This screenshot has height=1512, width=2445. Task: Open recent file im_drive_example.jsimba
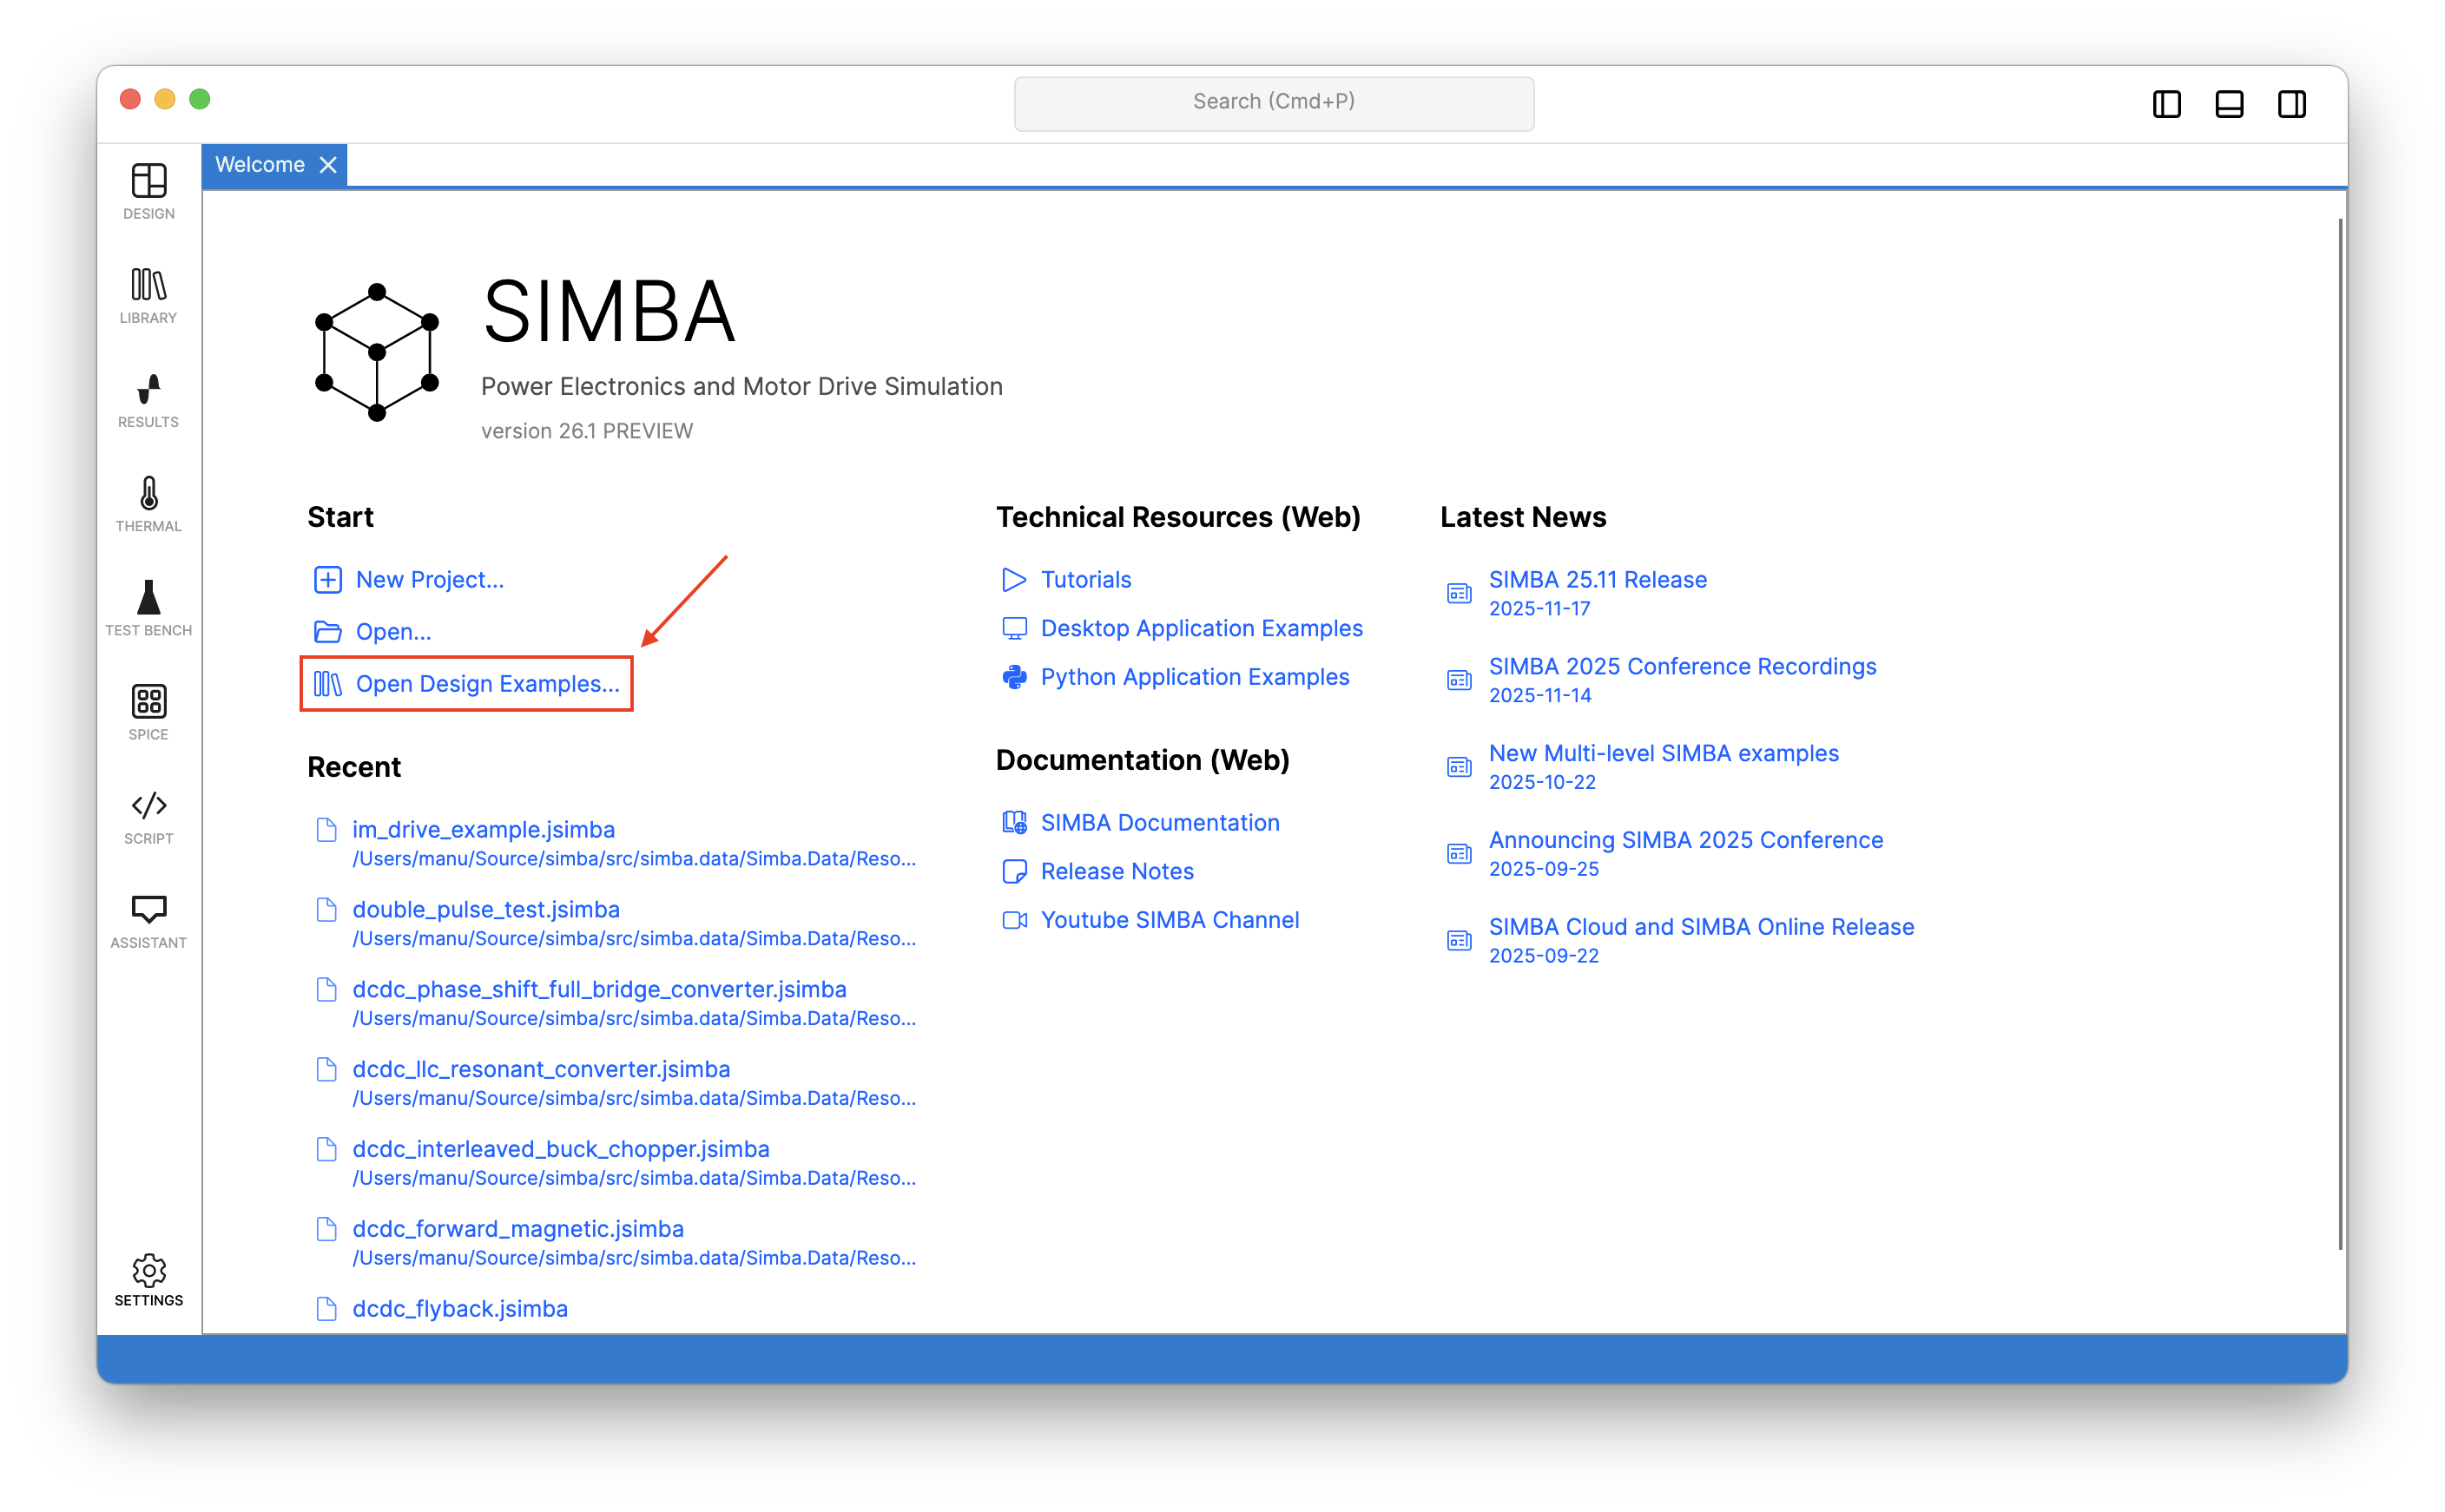tap(483, 829)
